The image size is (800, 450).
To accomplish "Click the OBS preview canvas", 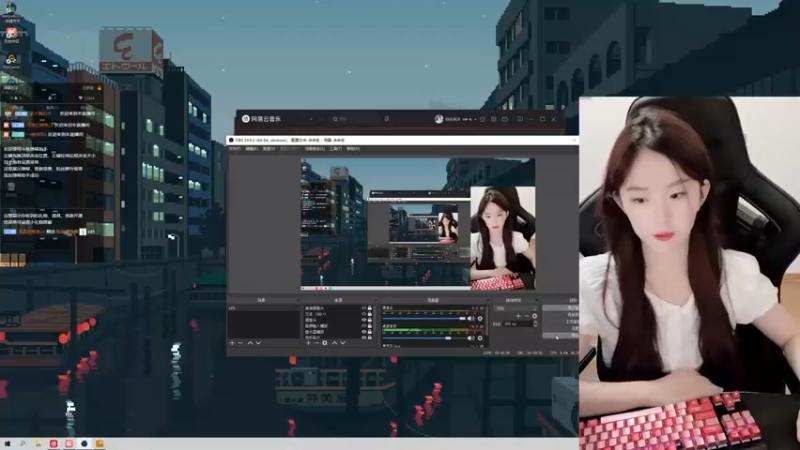I will (418, 224).
